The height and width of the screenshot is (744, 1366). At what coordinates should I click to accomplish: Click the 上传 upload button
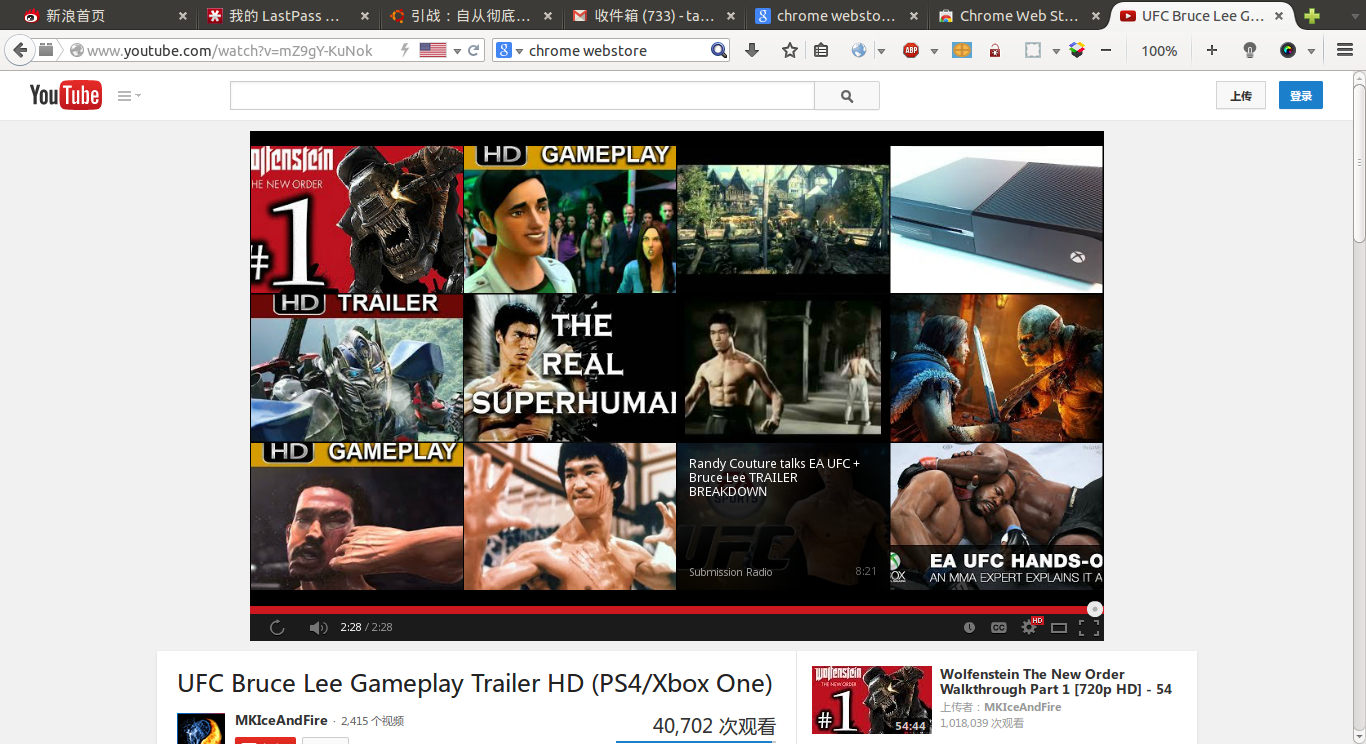tap(1241, 96)
